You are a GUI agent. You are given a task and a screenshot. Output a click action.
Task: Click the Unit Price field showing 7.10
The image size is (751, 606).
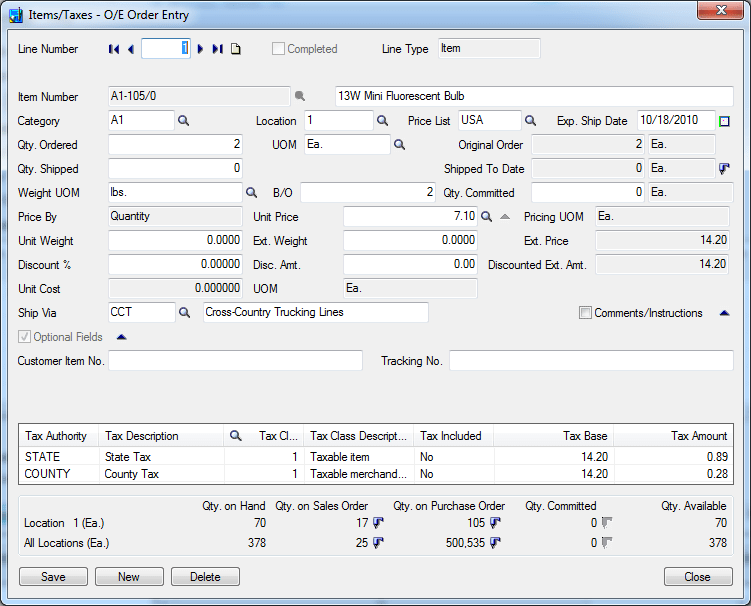click(410, 216)
